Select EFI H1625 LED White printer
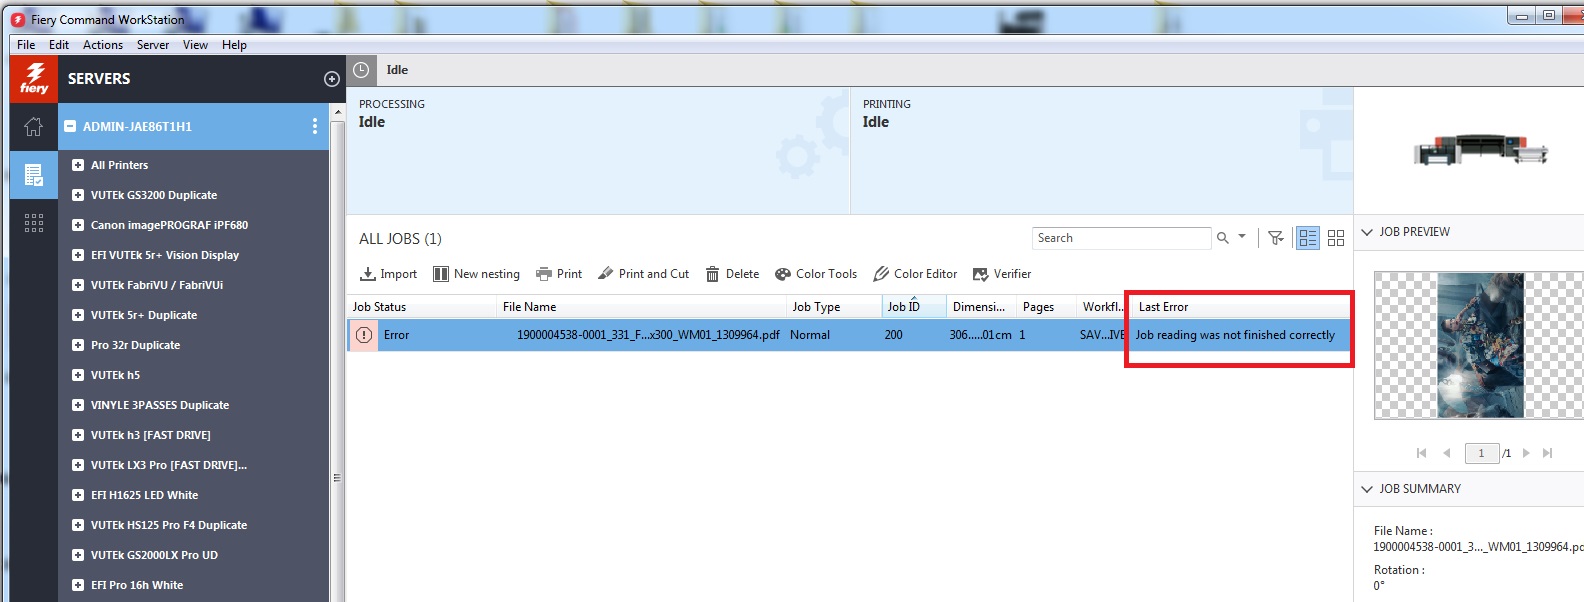Screen dimensions: 1584x602 coord(144,495)
